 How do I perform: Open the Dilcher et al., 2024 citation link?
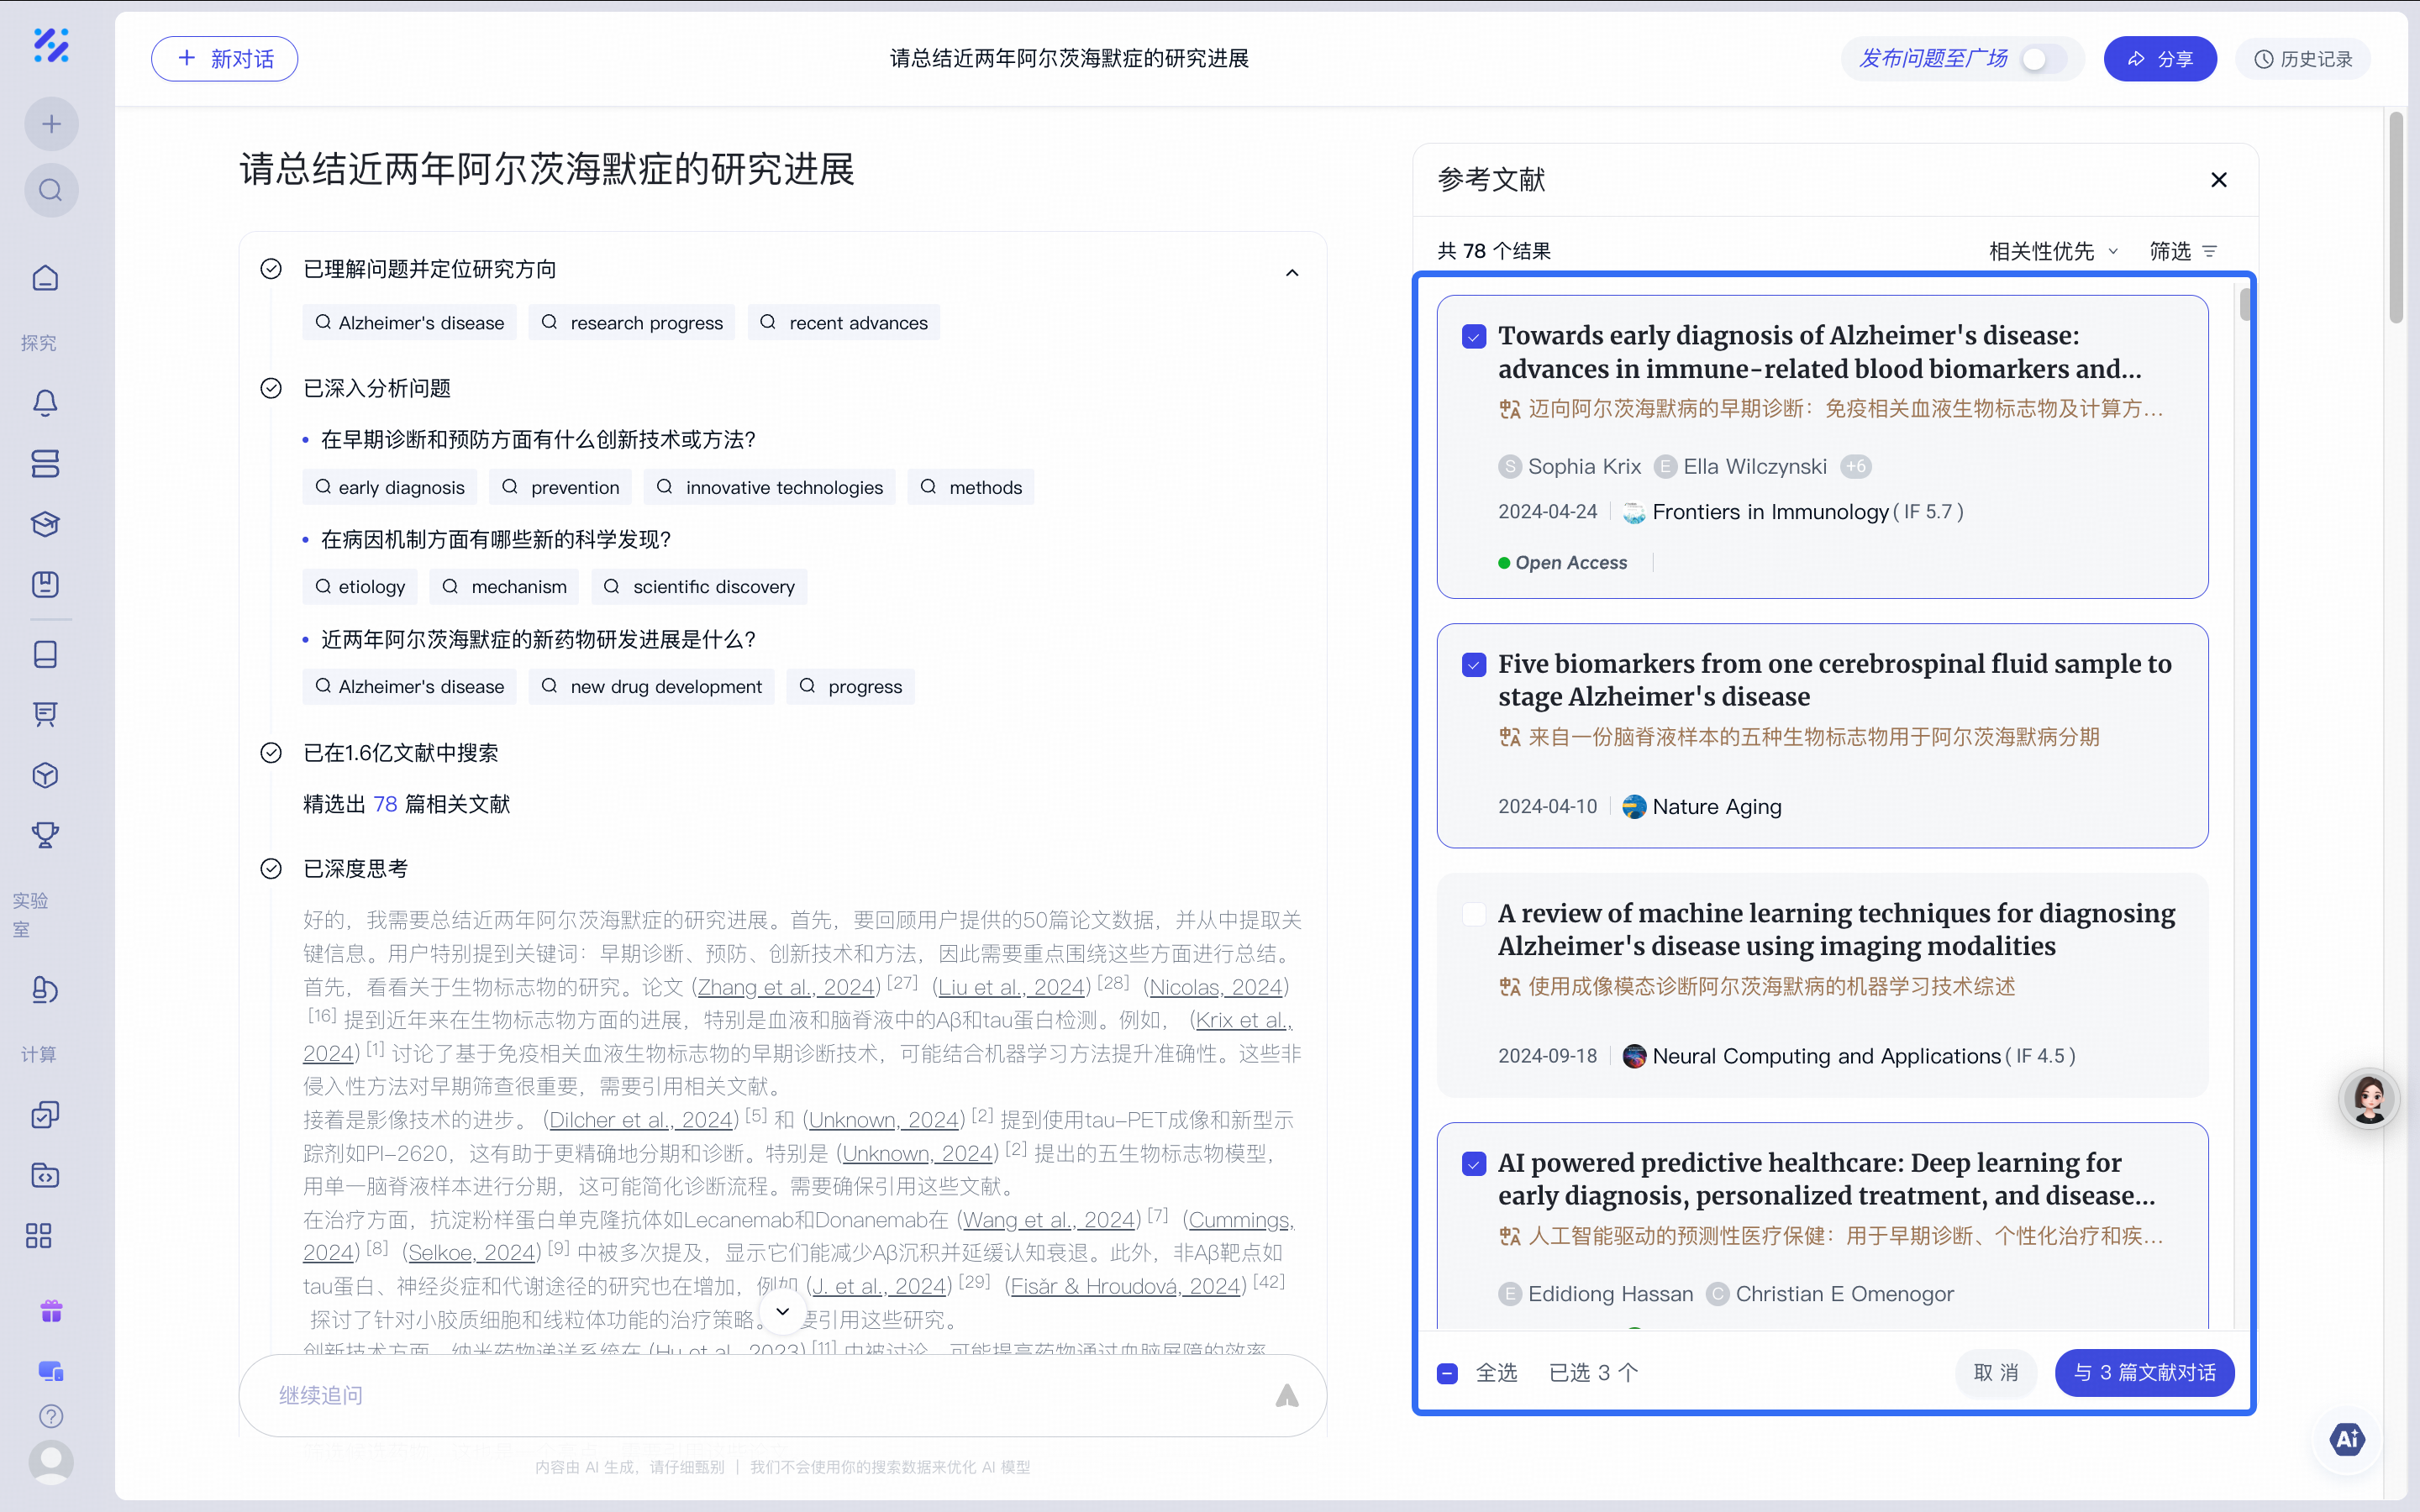(x=641, y=1120)
